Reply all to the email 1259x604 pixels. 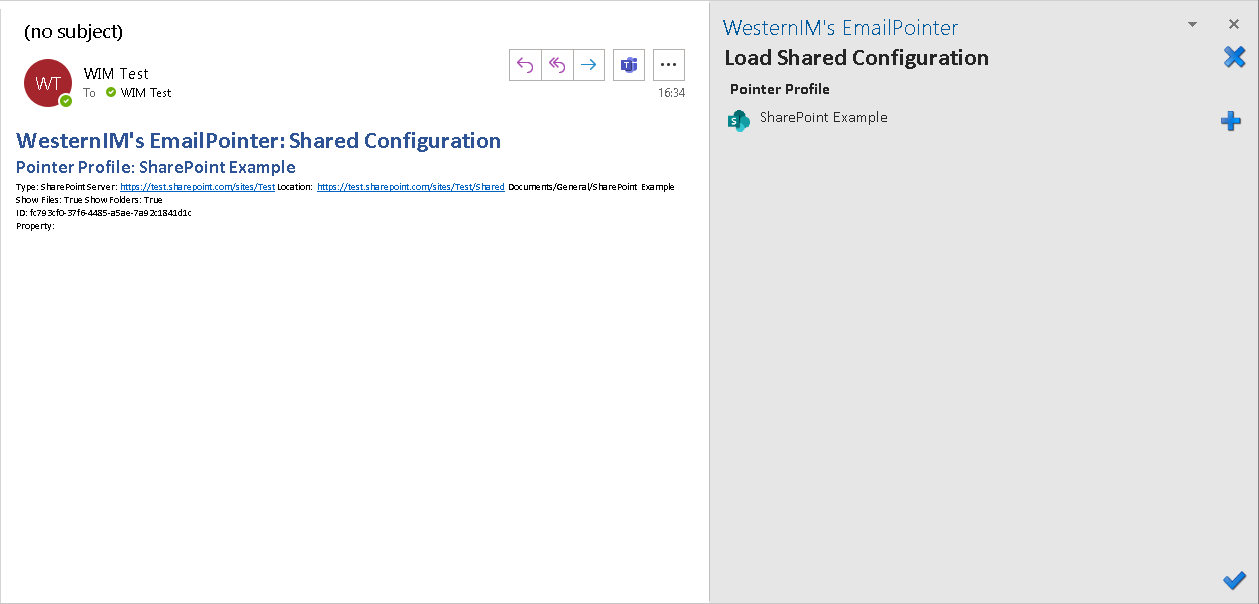[556, 64]
